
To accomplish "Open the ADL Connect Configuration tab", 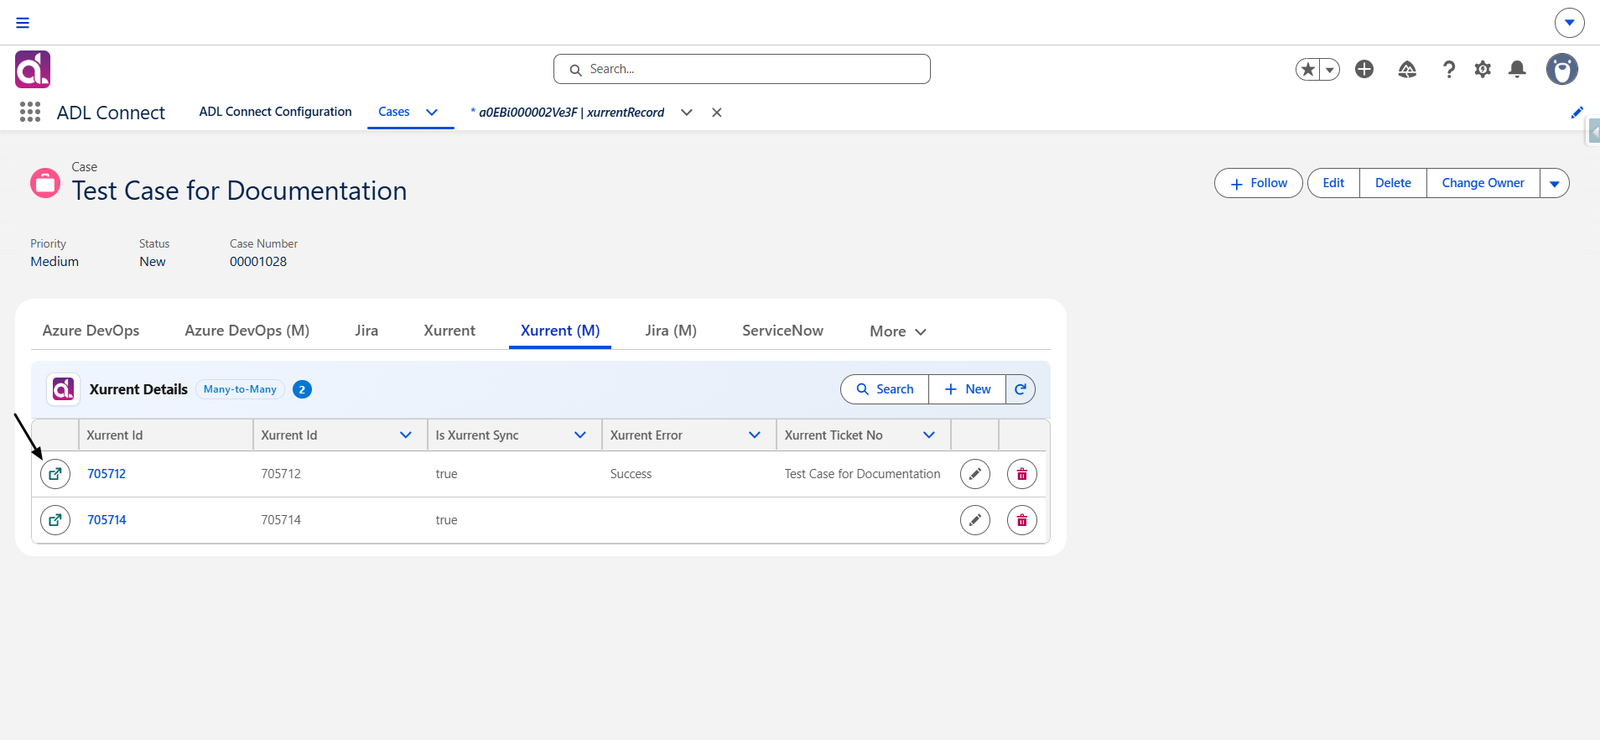I will (275, 112).
